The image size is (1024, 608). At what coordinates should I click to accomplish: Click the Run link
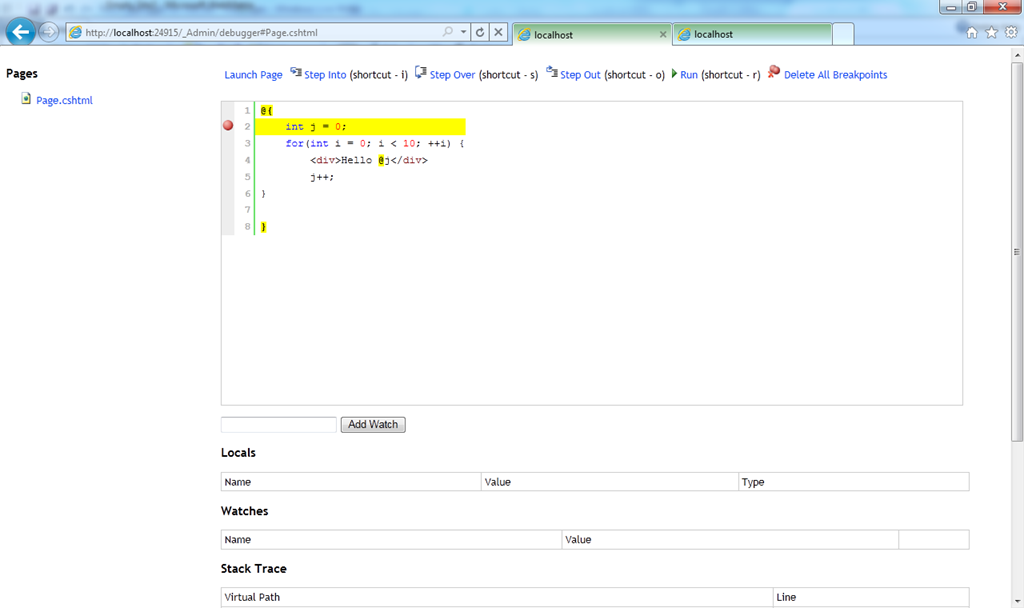pyautogui.click(x=688, y=75)
